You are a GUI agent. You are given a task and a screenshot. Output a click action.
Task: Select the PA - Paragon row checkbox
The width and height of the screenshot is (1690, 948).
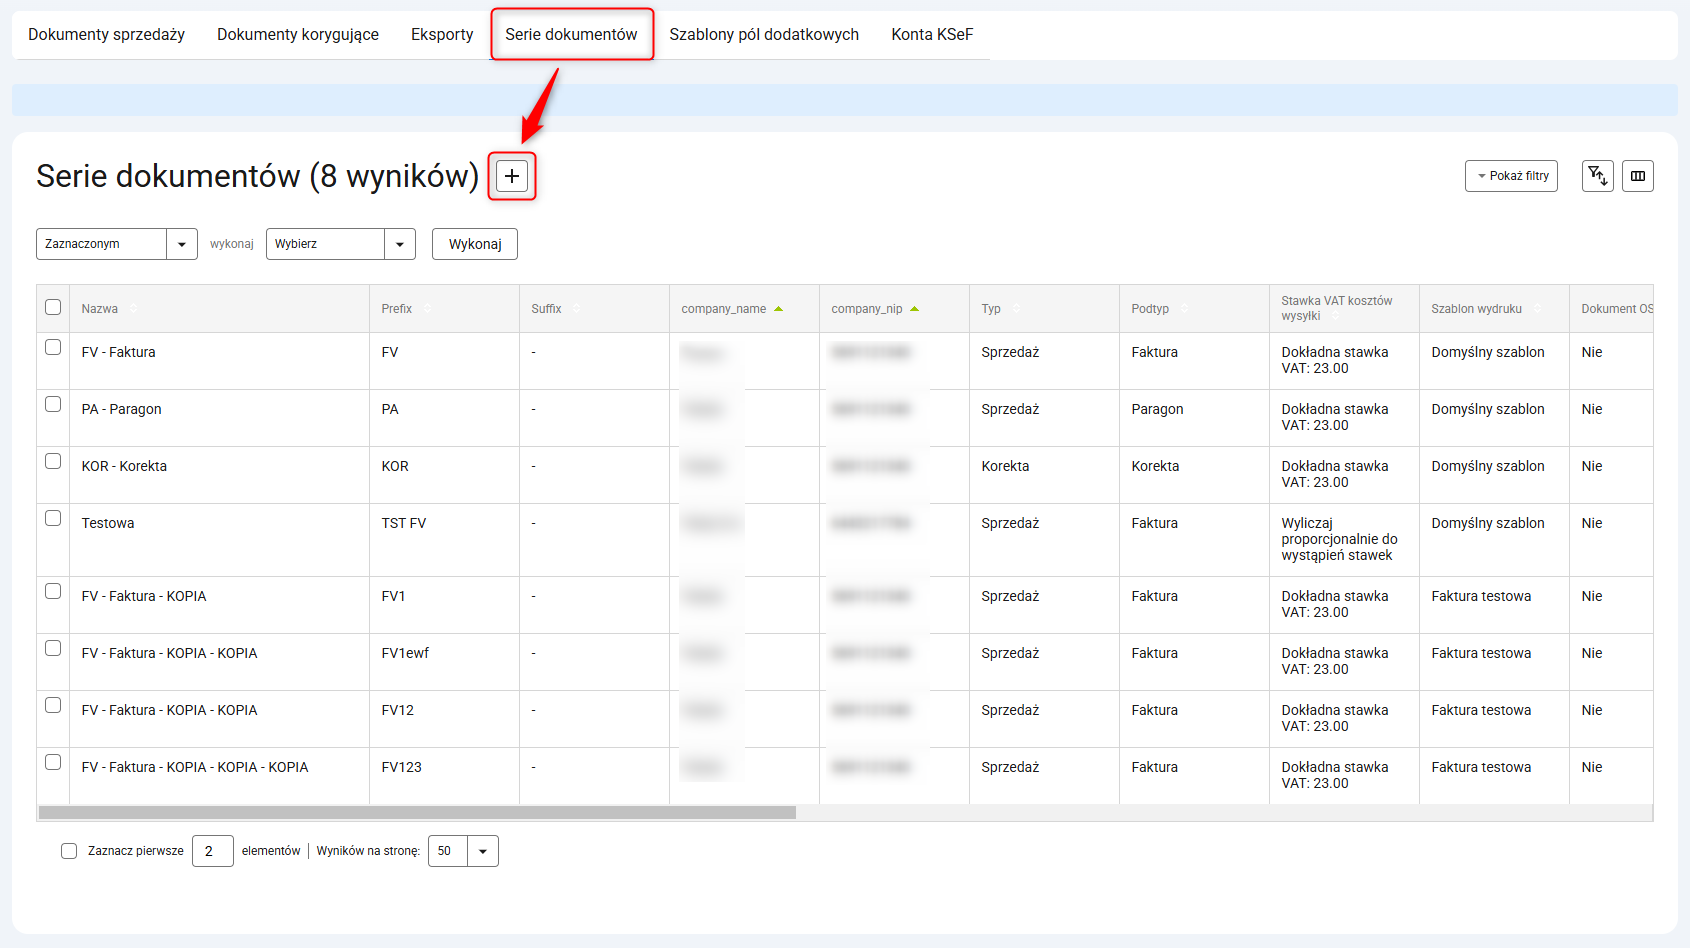click(53, 404)
